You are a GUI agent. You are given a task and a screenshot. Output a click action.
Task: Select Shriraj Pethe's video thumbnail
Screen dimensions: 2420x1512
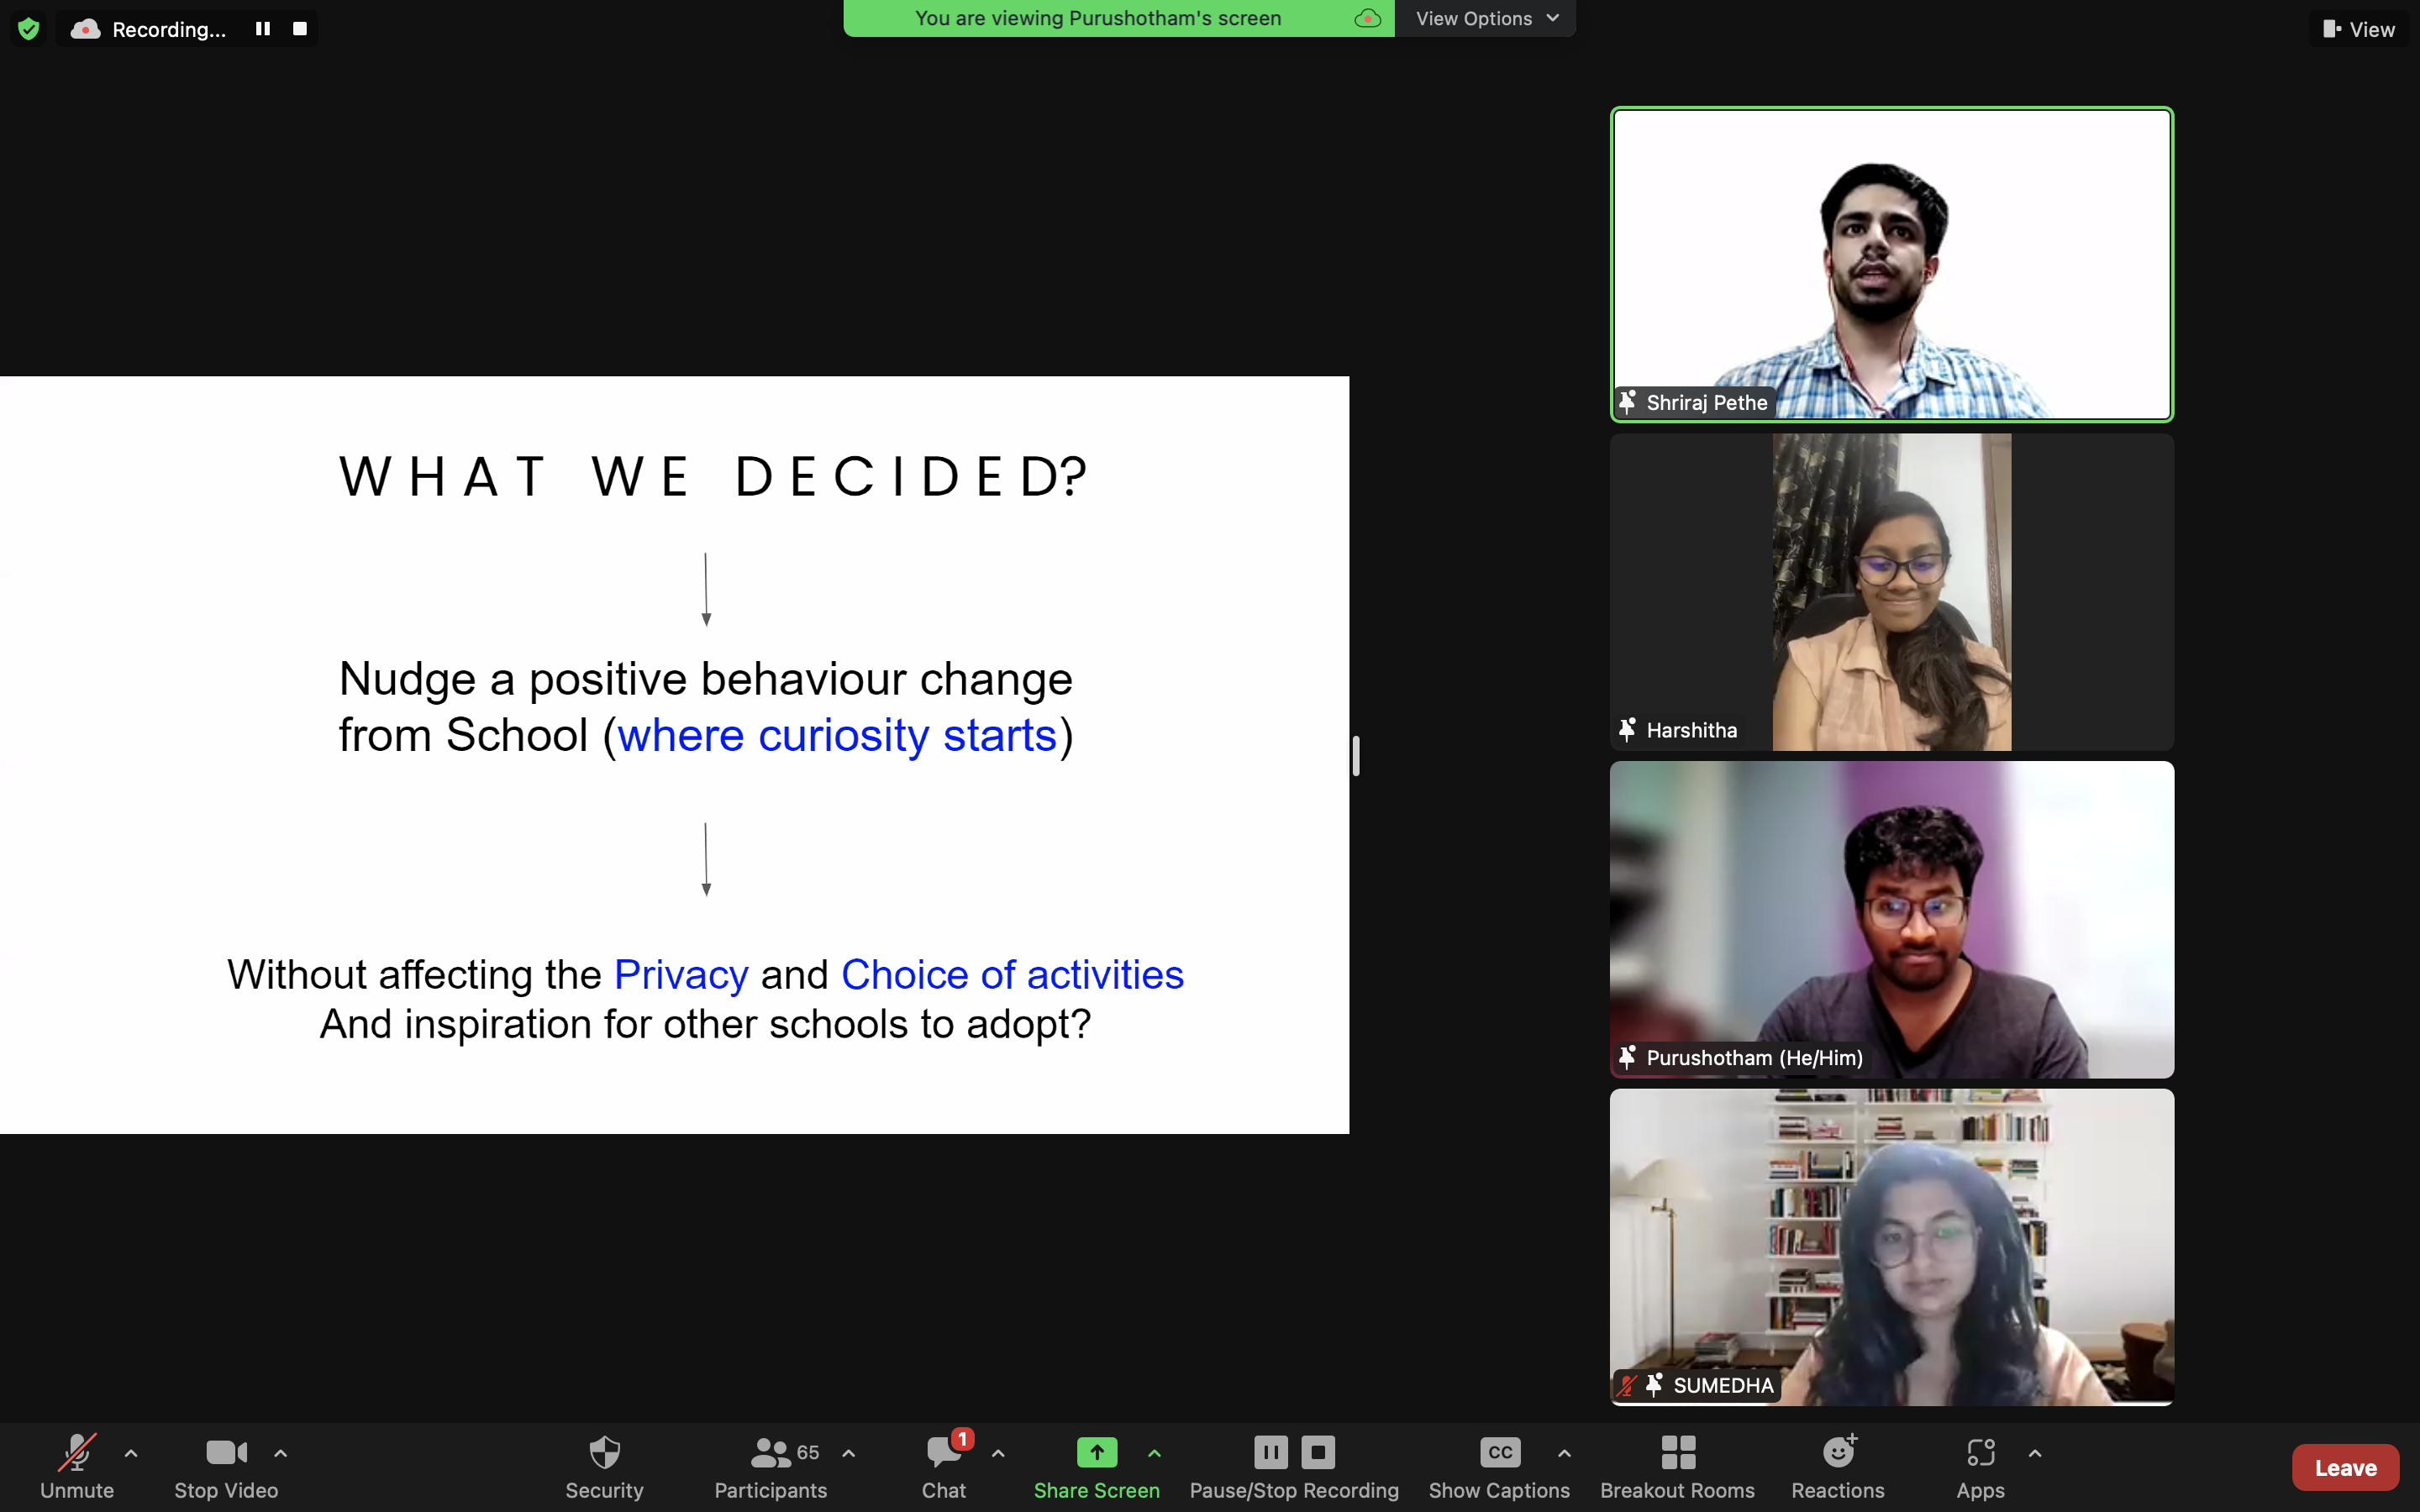[1891, 264]
